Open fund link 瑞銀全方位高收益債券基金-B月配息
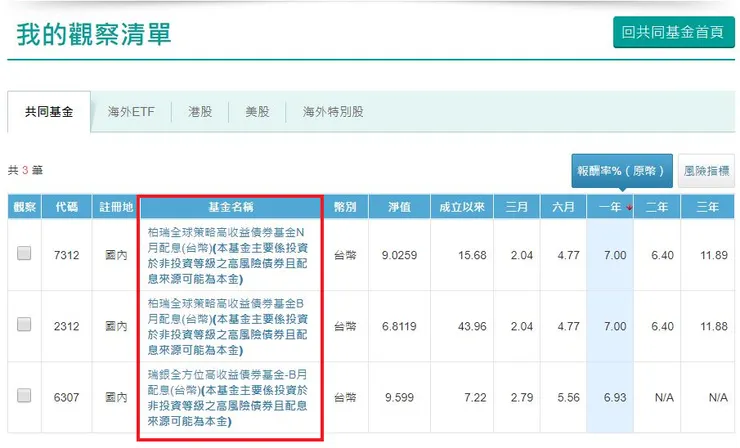The width and height of the screenshot is (740, 448). pyautogui.click(x=227, y=397)
